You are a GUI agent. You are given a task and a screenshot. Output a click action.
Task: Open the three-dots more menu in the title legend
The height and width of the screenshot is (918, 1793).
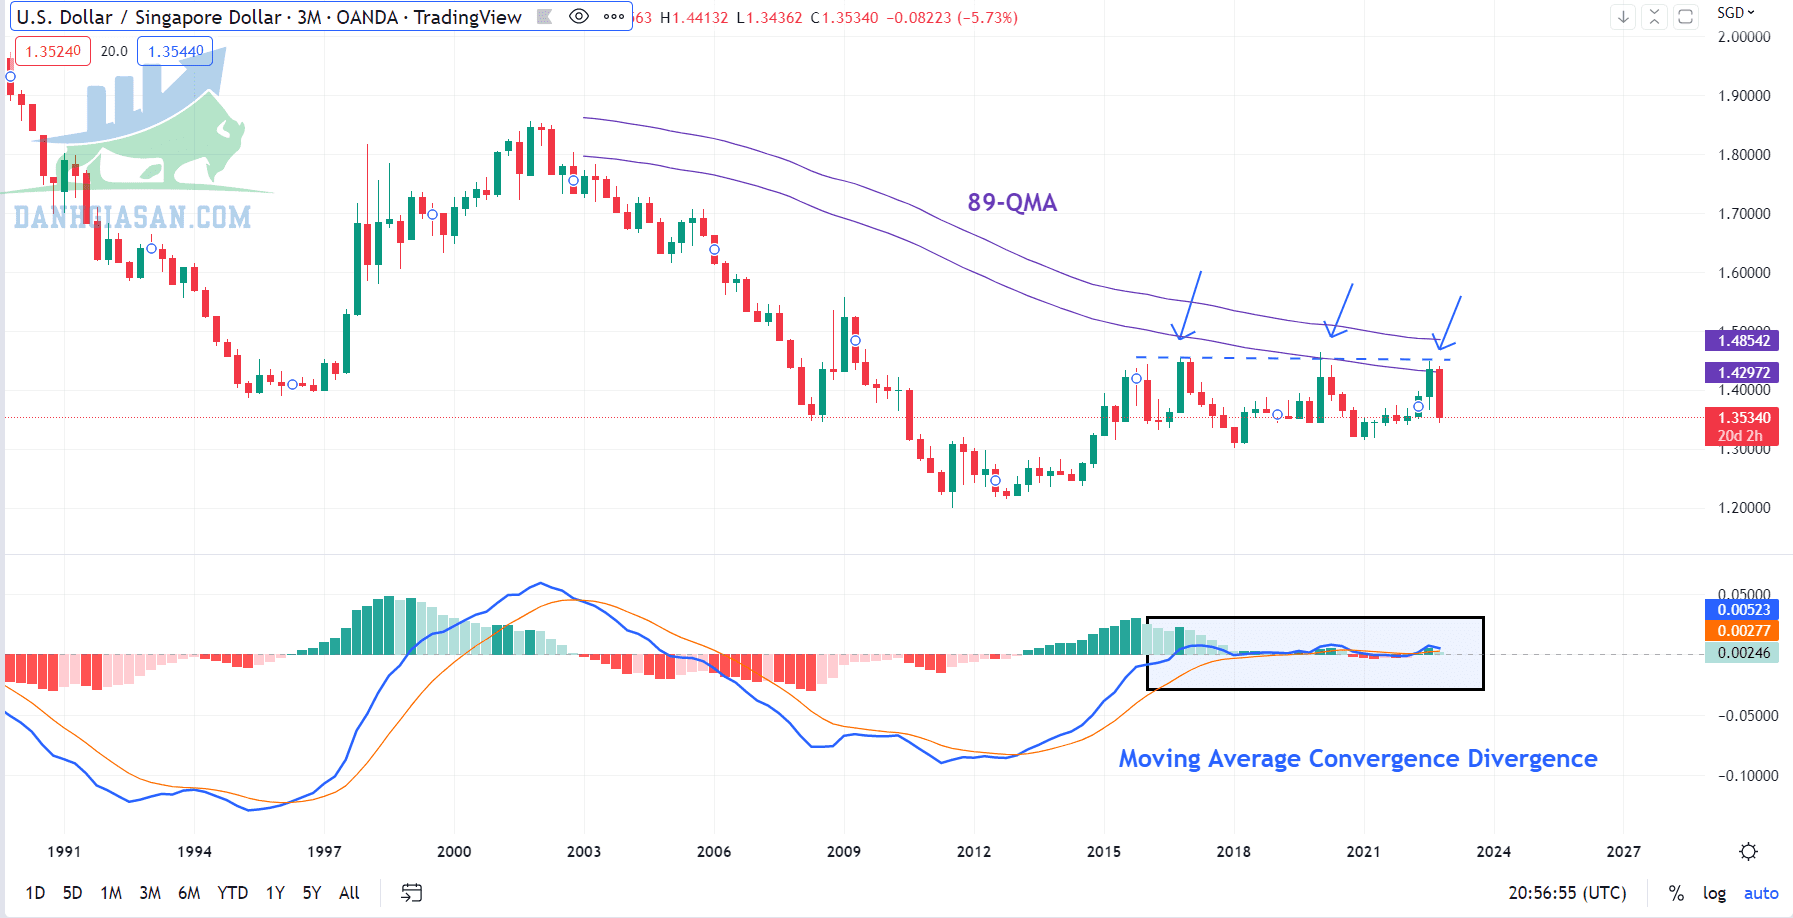614,16
